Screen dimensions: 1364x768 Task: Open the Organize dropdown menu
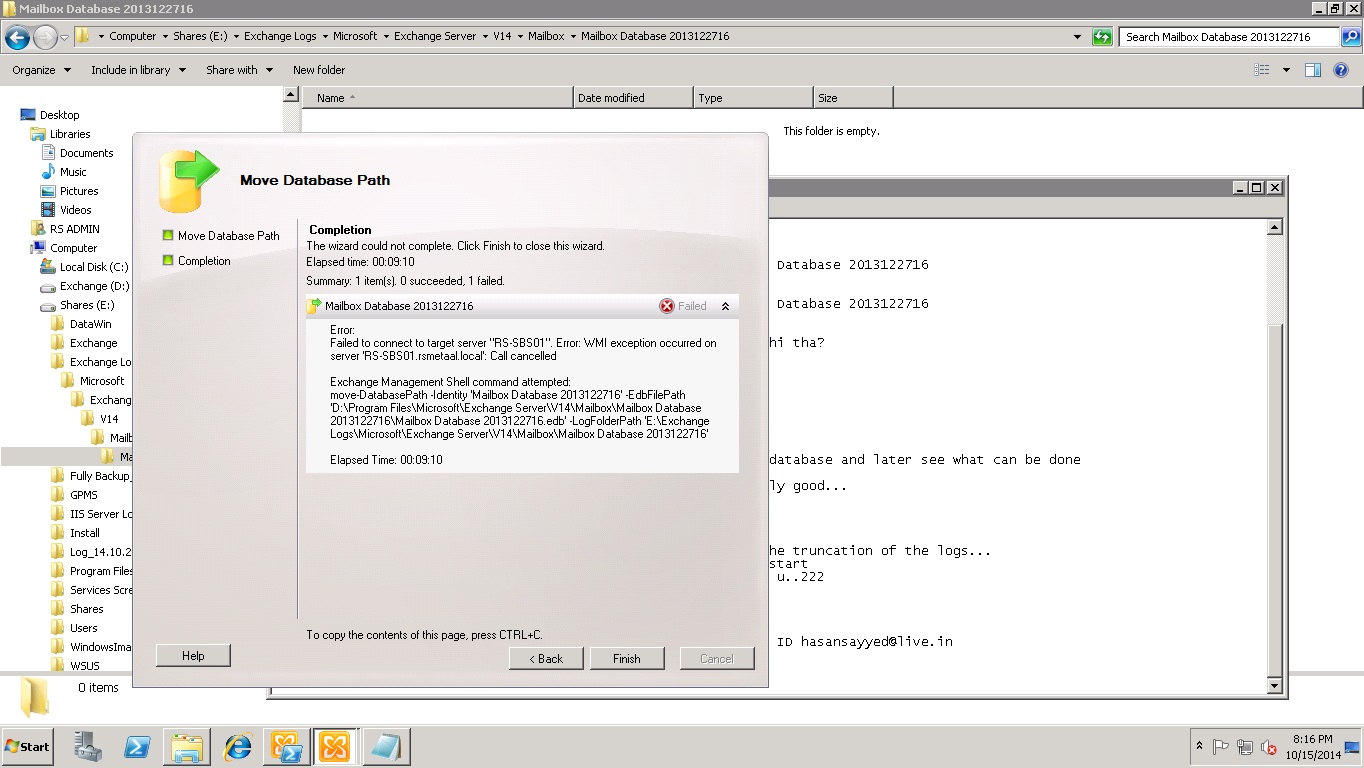point(41,70)
